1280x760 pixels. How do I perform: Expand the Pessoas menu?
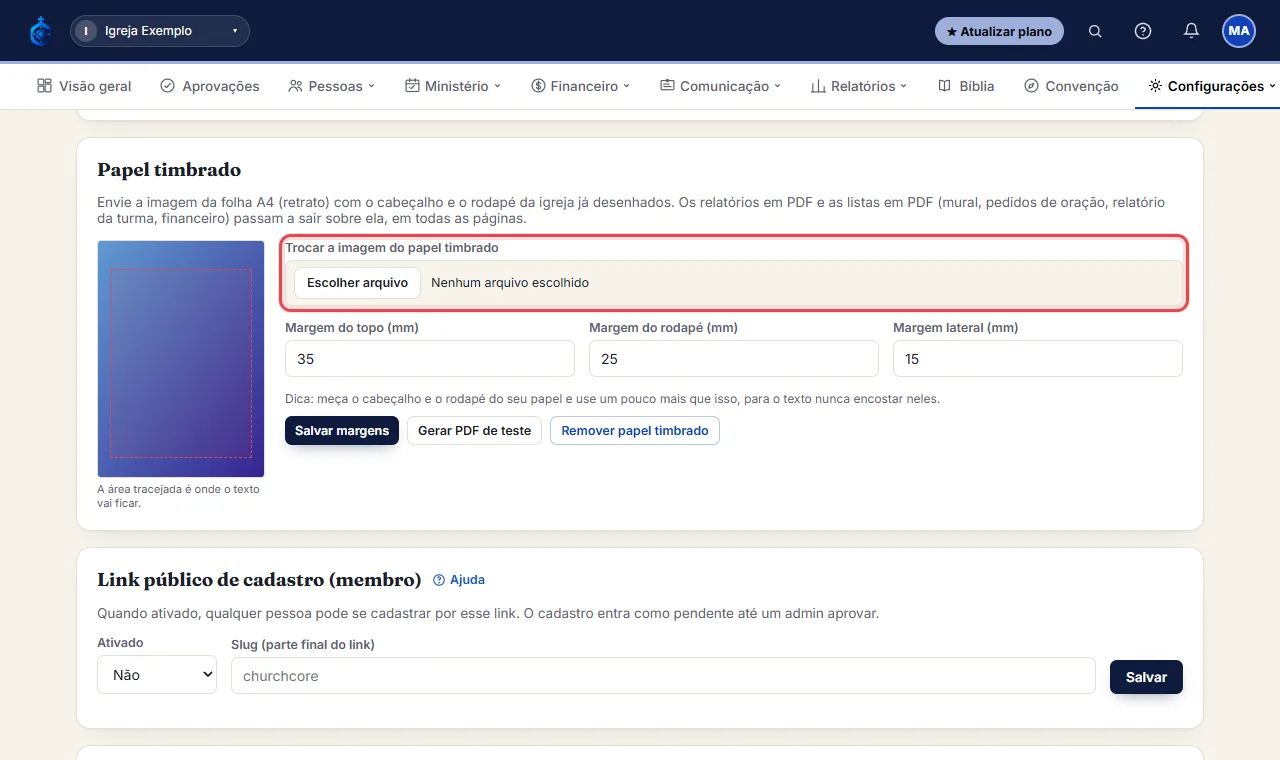coord(331,86)
